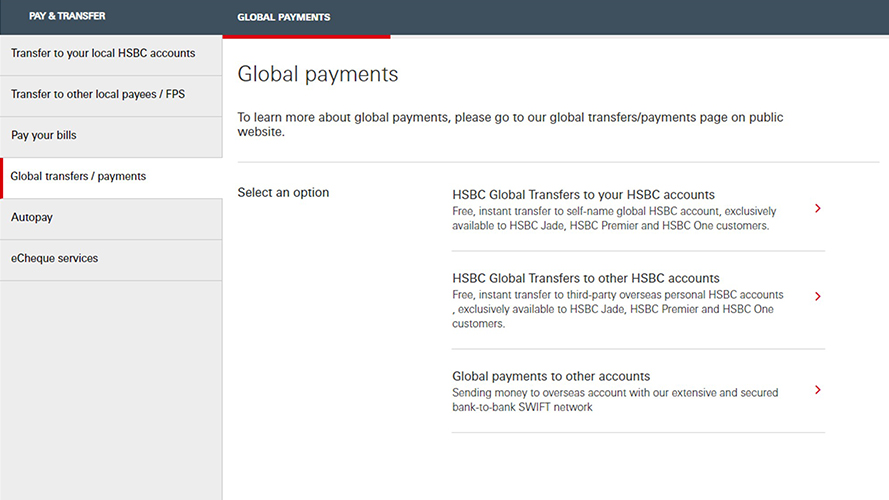The height and width of the screenshot is (500, 889).
Task: Click the Global Payments tab header
Action: (283, 18)
